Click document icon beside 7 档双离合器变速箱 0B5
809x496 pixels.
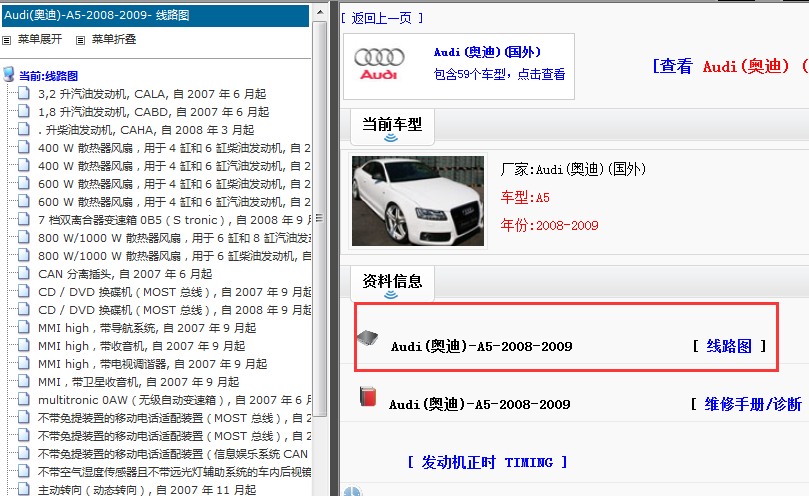pyautogui.click(x=24, y=219)
